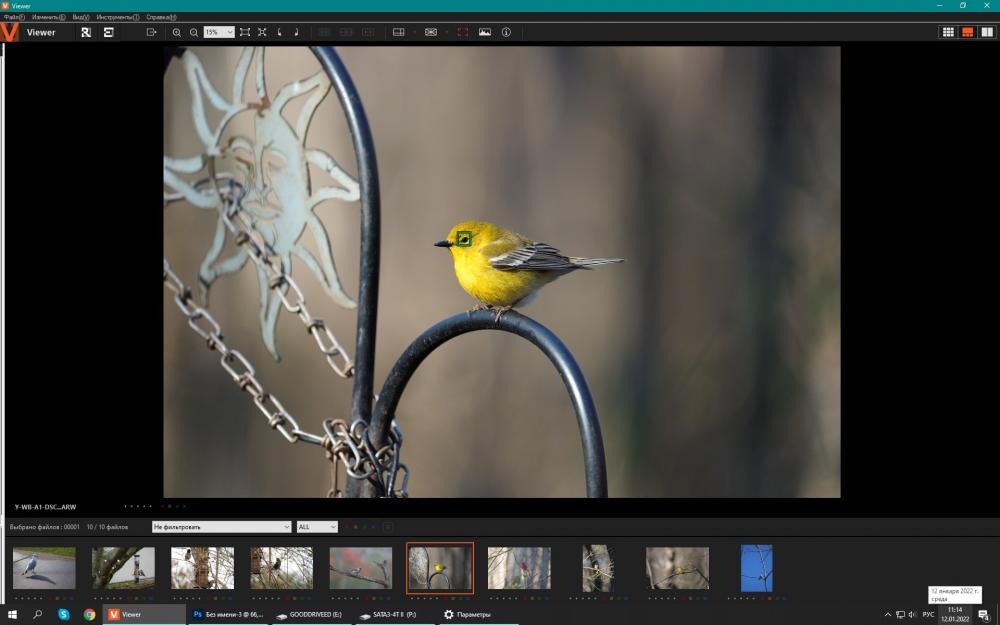Screen dimensions: 1000x625
Task: Select the fourth thumbnail with dark bird on branches
Action: tap(281, 568)
